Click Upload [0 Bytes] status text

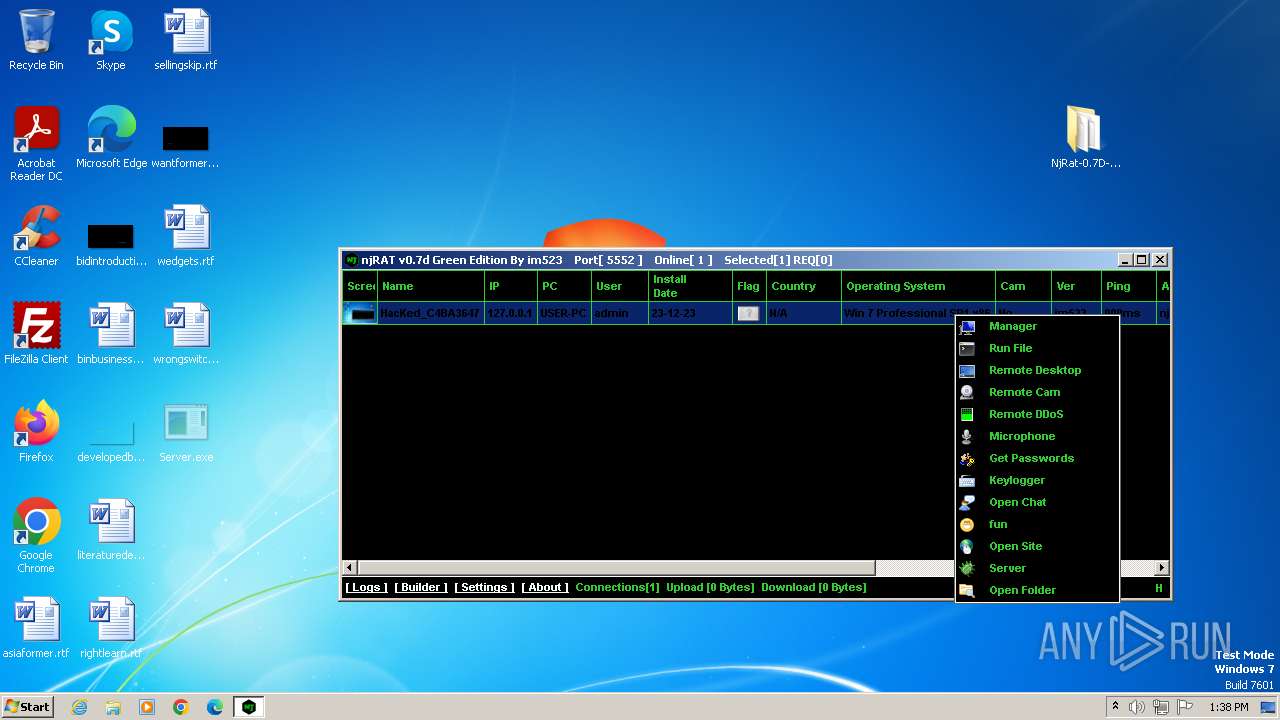(x=710, y=587)
